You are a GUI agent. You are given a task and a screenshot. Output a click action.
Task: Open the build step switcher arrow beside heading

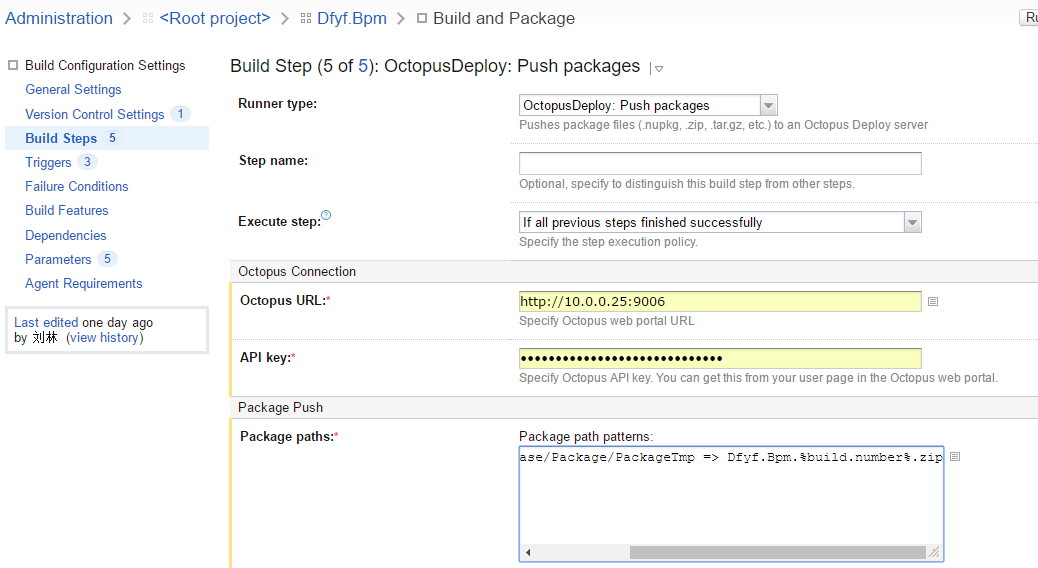[x=658, y=68]
